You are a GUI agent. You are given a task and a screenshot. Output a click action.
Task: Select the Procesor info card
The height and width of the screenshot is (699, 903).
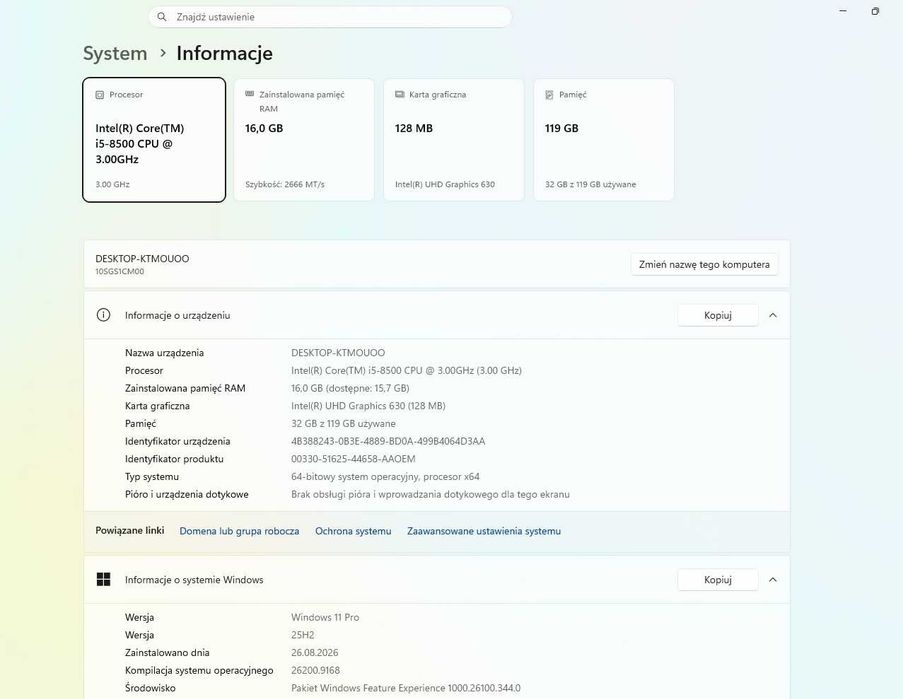tap(154, 140)
